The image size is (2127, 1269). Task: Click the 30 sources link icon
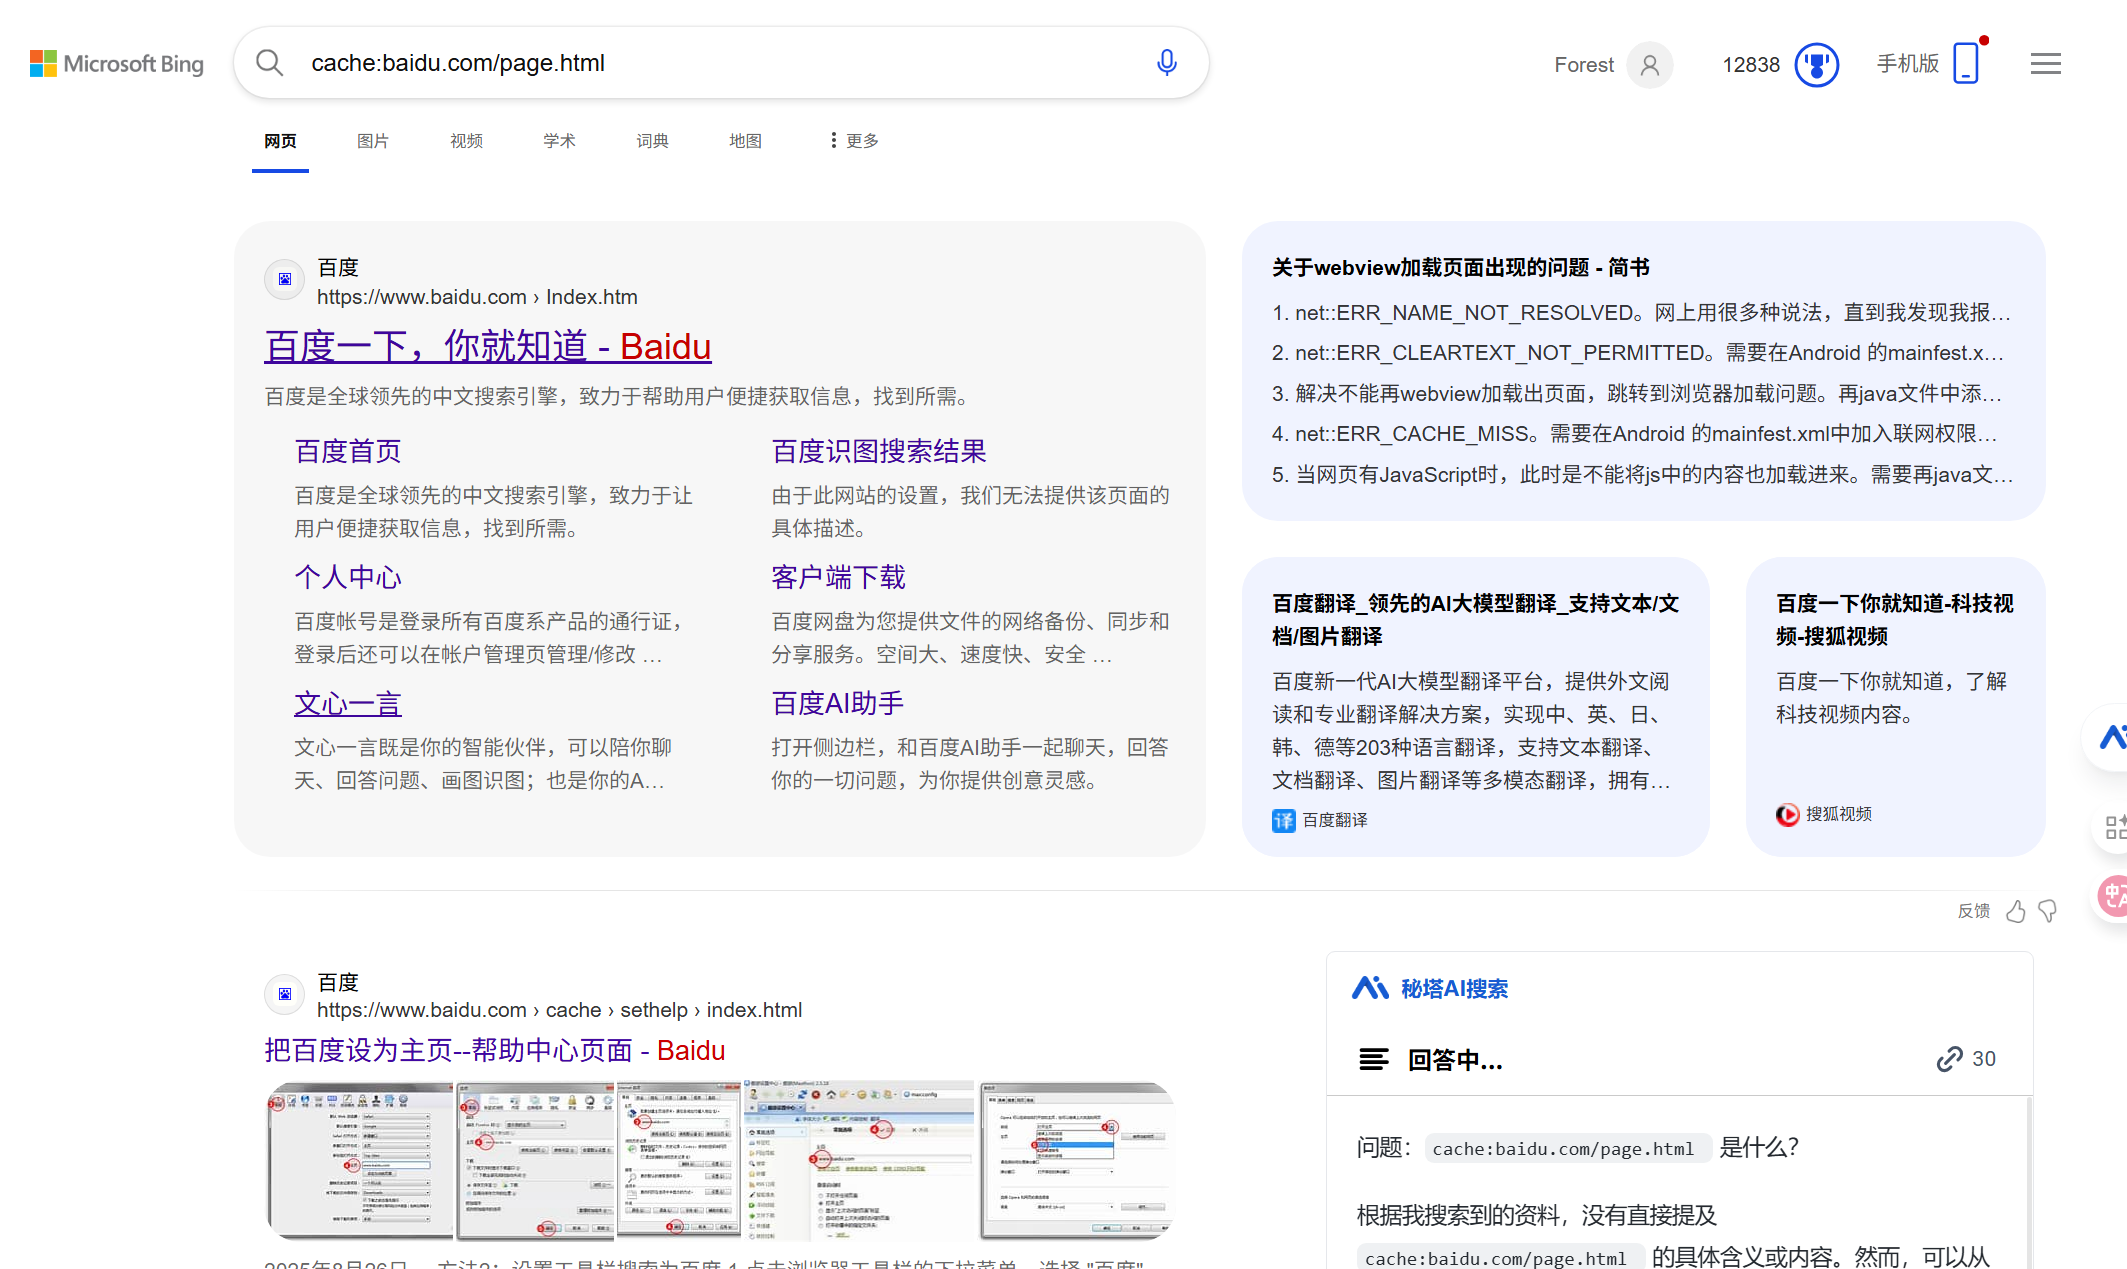click(x=1949, y=1059)
